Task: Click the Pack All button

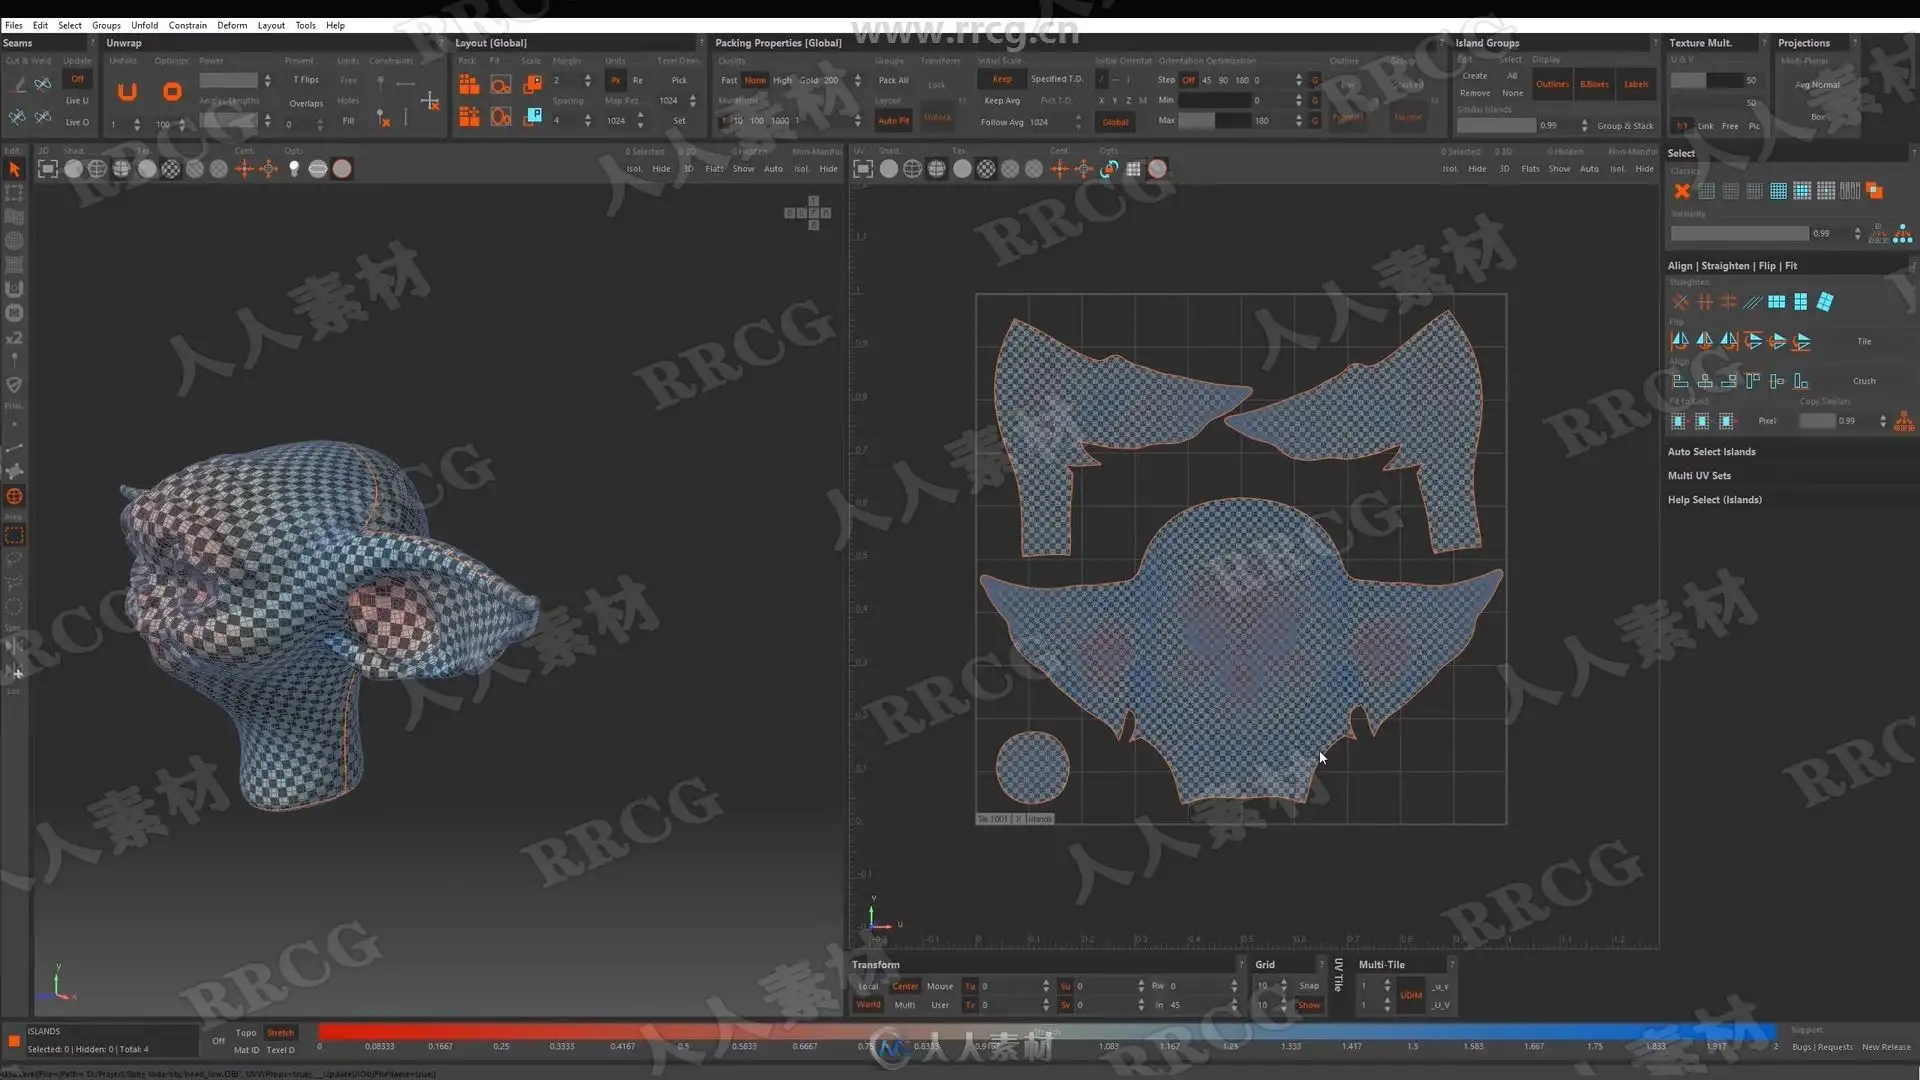Action: click(x=893, y=80)
